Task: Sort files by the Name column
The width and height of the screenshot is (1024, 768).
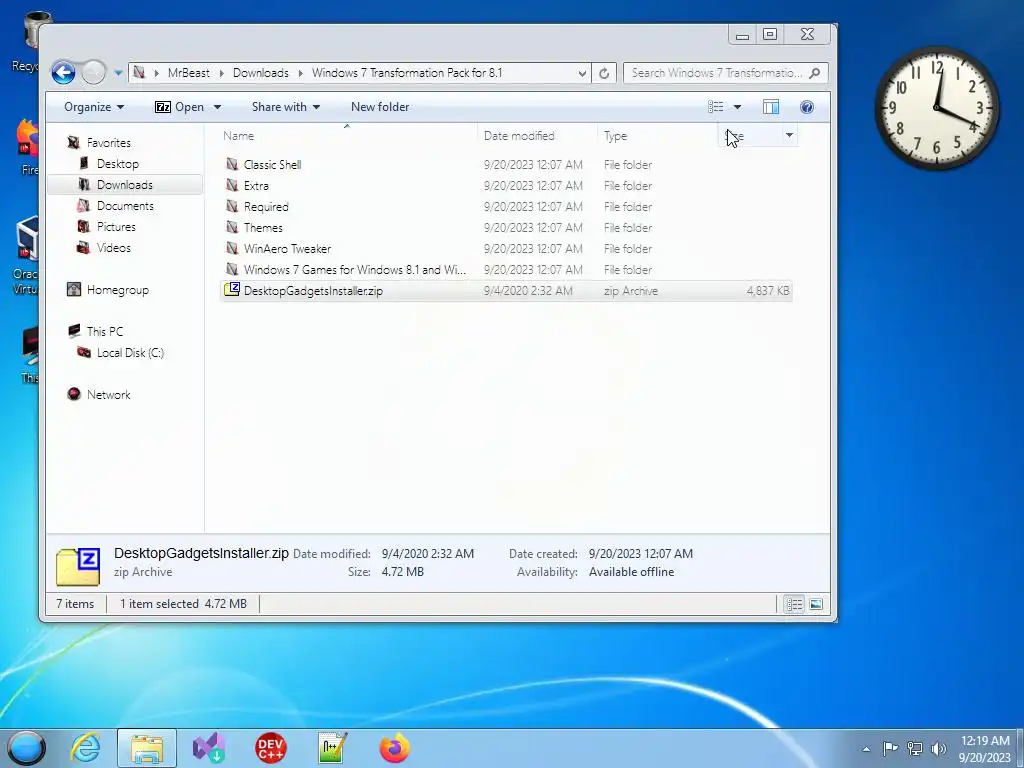Action: click(238, 136)
